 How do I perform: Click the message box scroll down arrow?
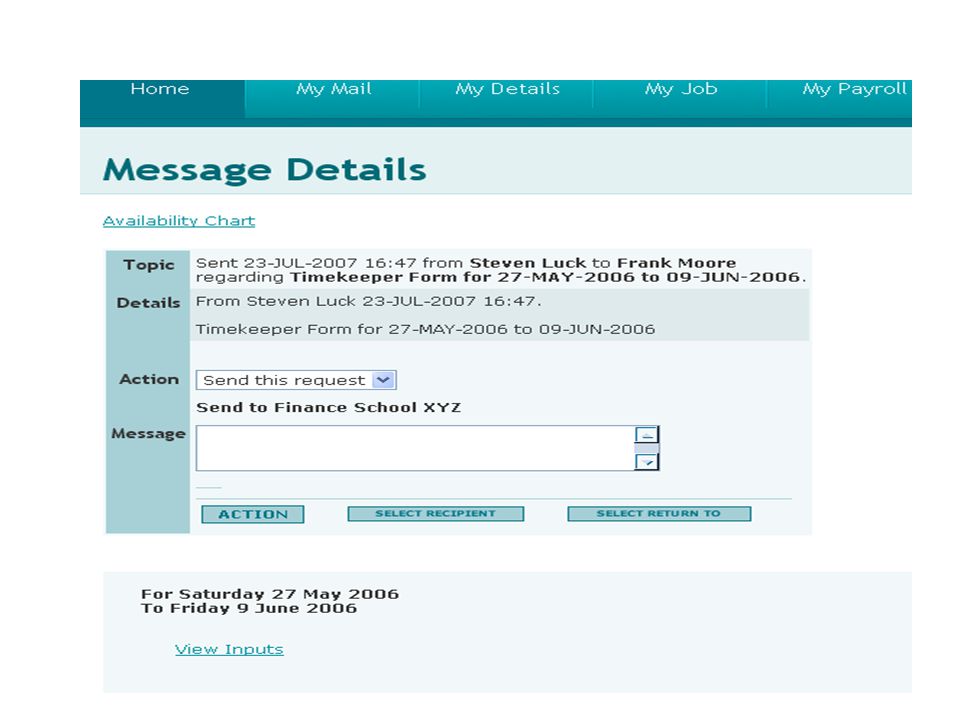647,462
